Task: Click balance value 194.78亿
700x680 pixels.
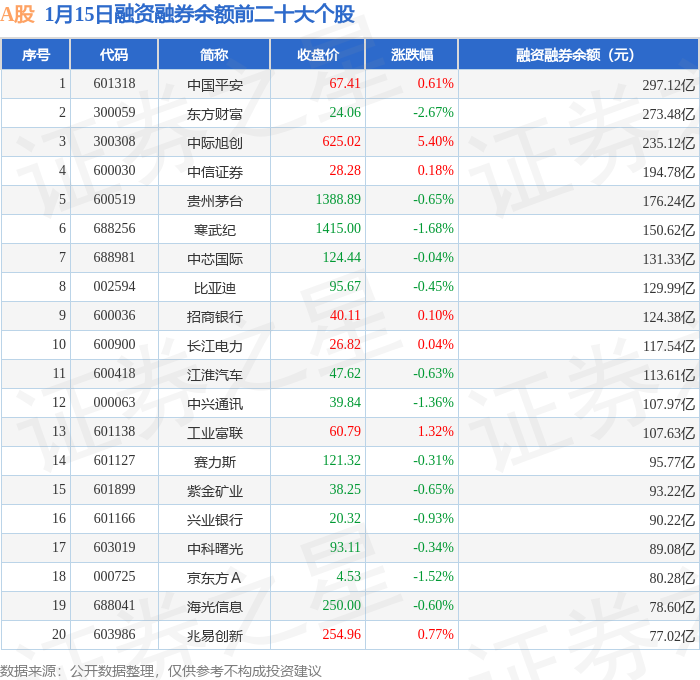Action: 668,172
